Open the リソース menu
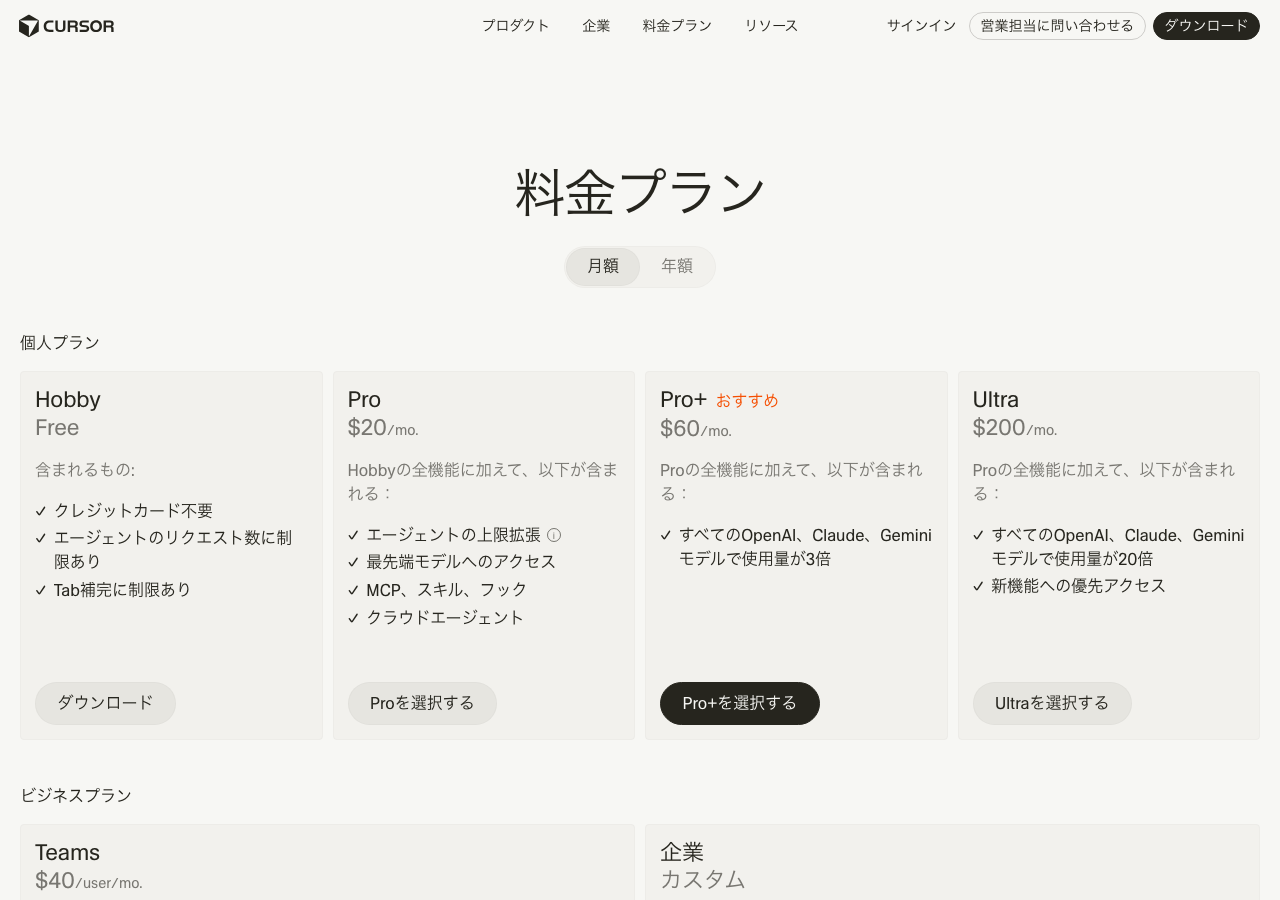Image resolution: width=1280 pixels, height=900 pixels. [x=771, y=25]
